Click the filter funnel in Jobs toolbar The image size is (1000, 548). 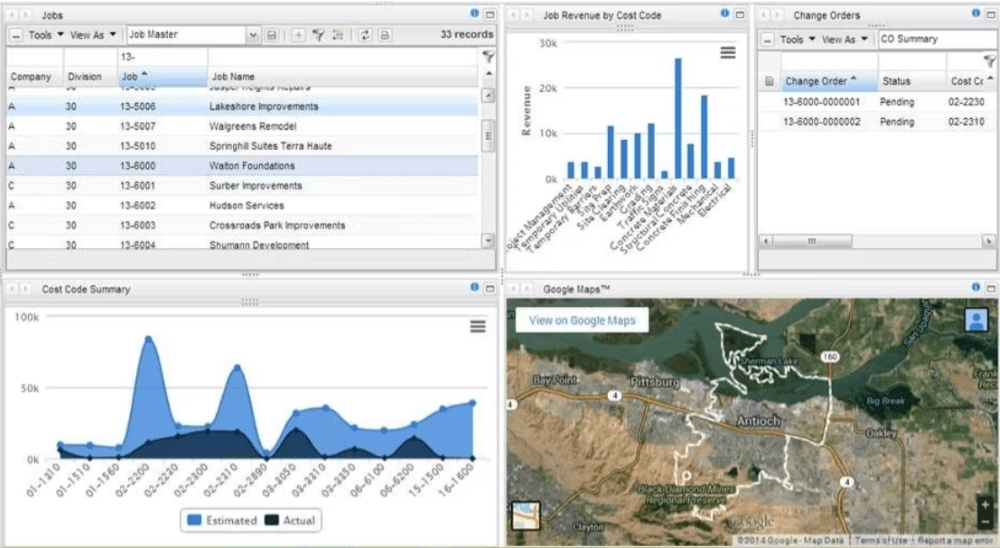(318, 35)
